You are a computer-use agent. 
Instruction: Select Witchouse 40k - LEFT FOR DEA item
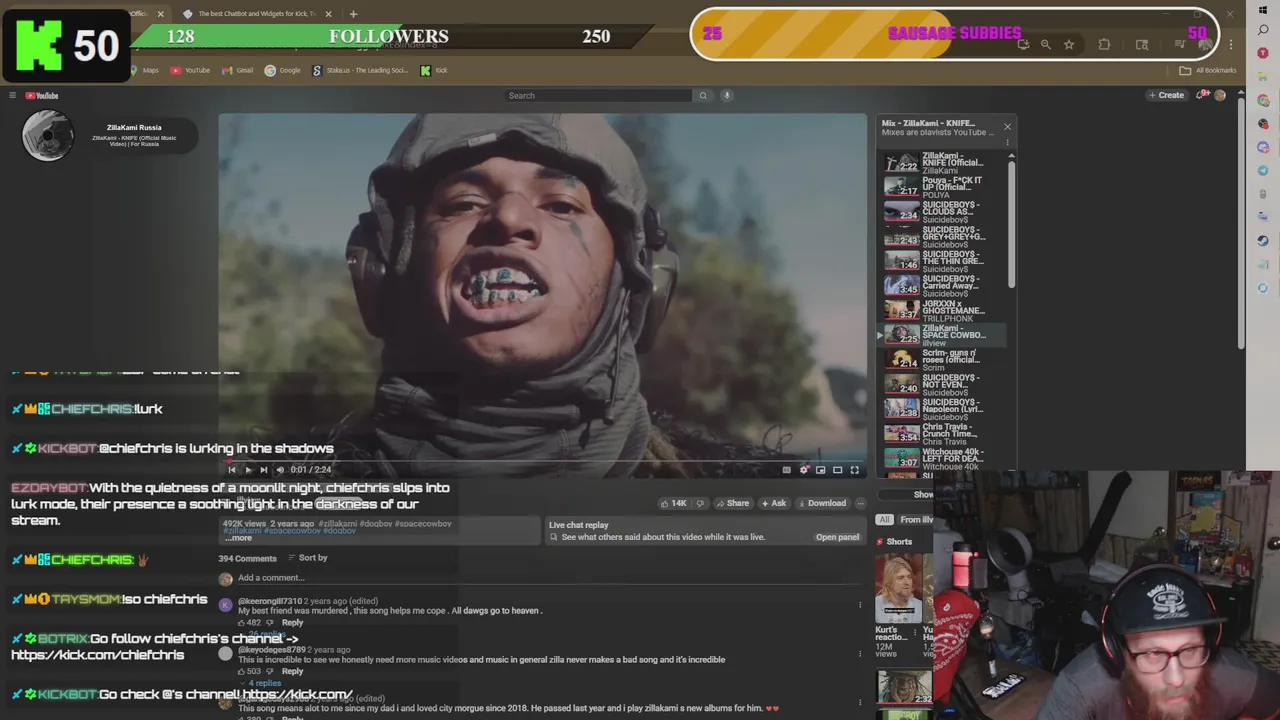[943, 458]
